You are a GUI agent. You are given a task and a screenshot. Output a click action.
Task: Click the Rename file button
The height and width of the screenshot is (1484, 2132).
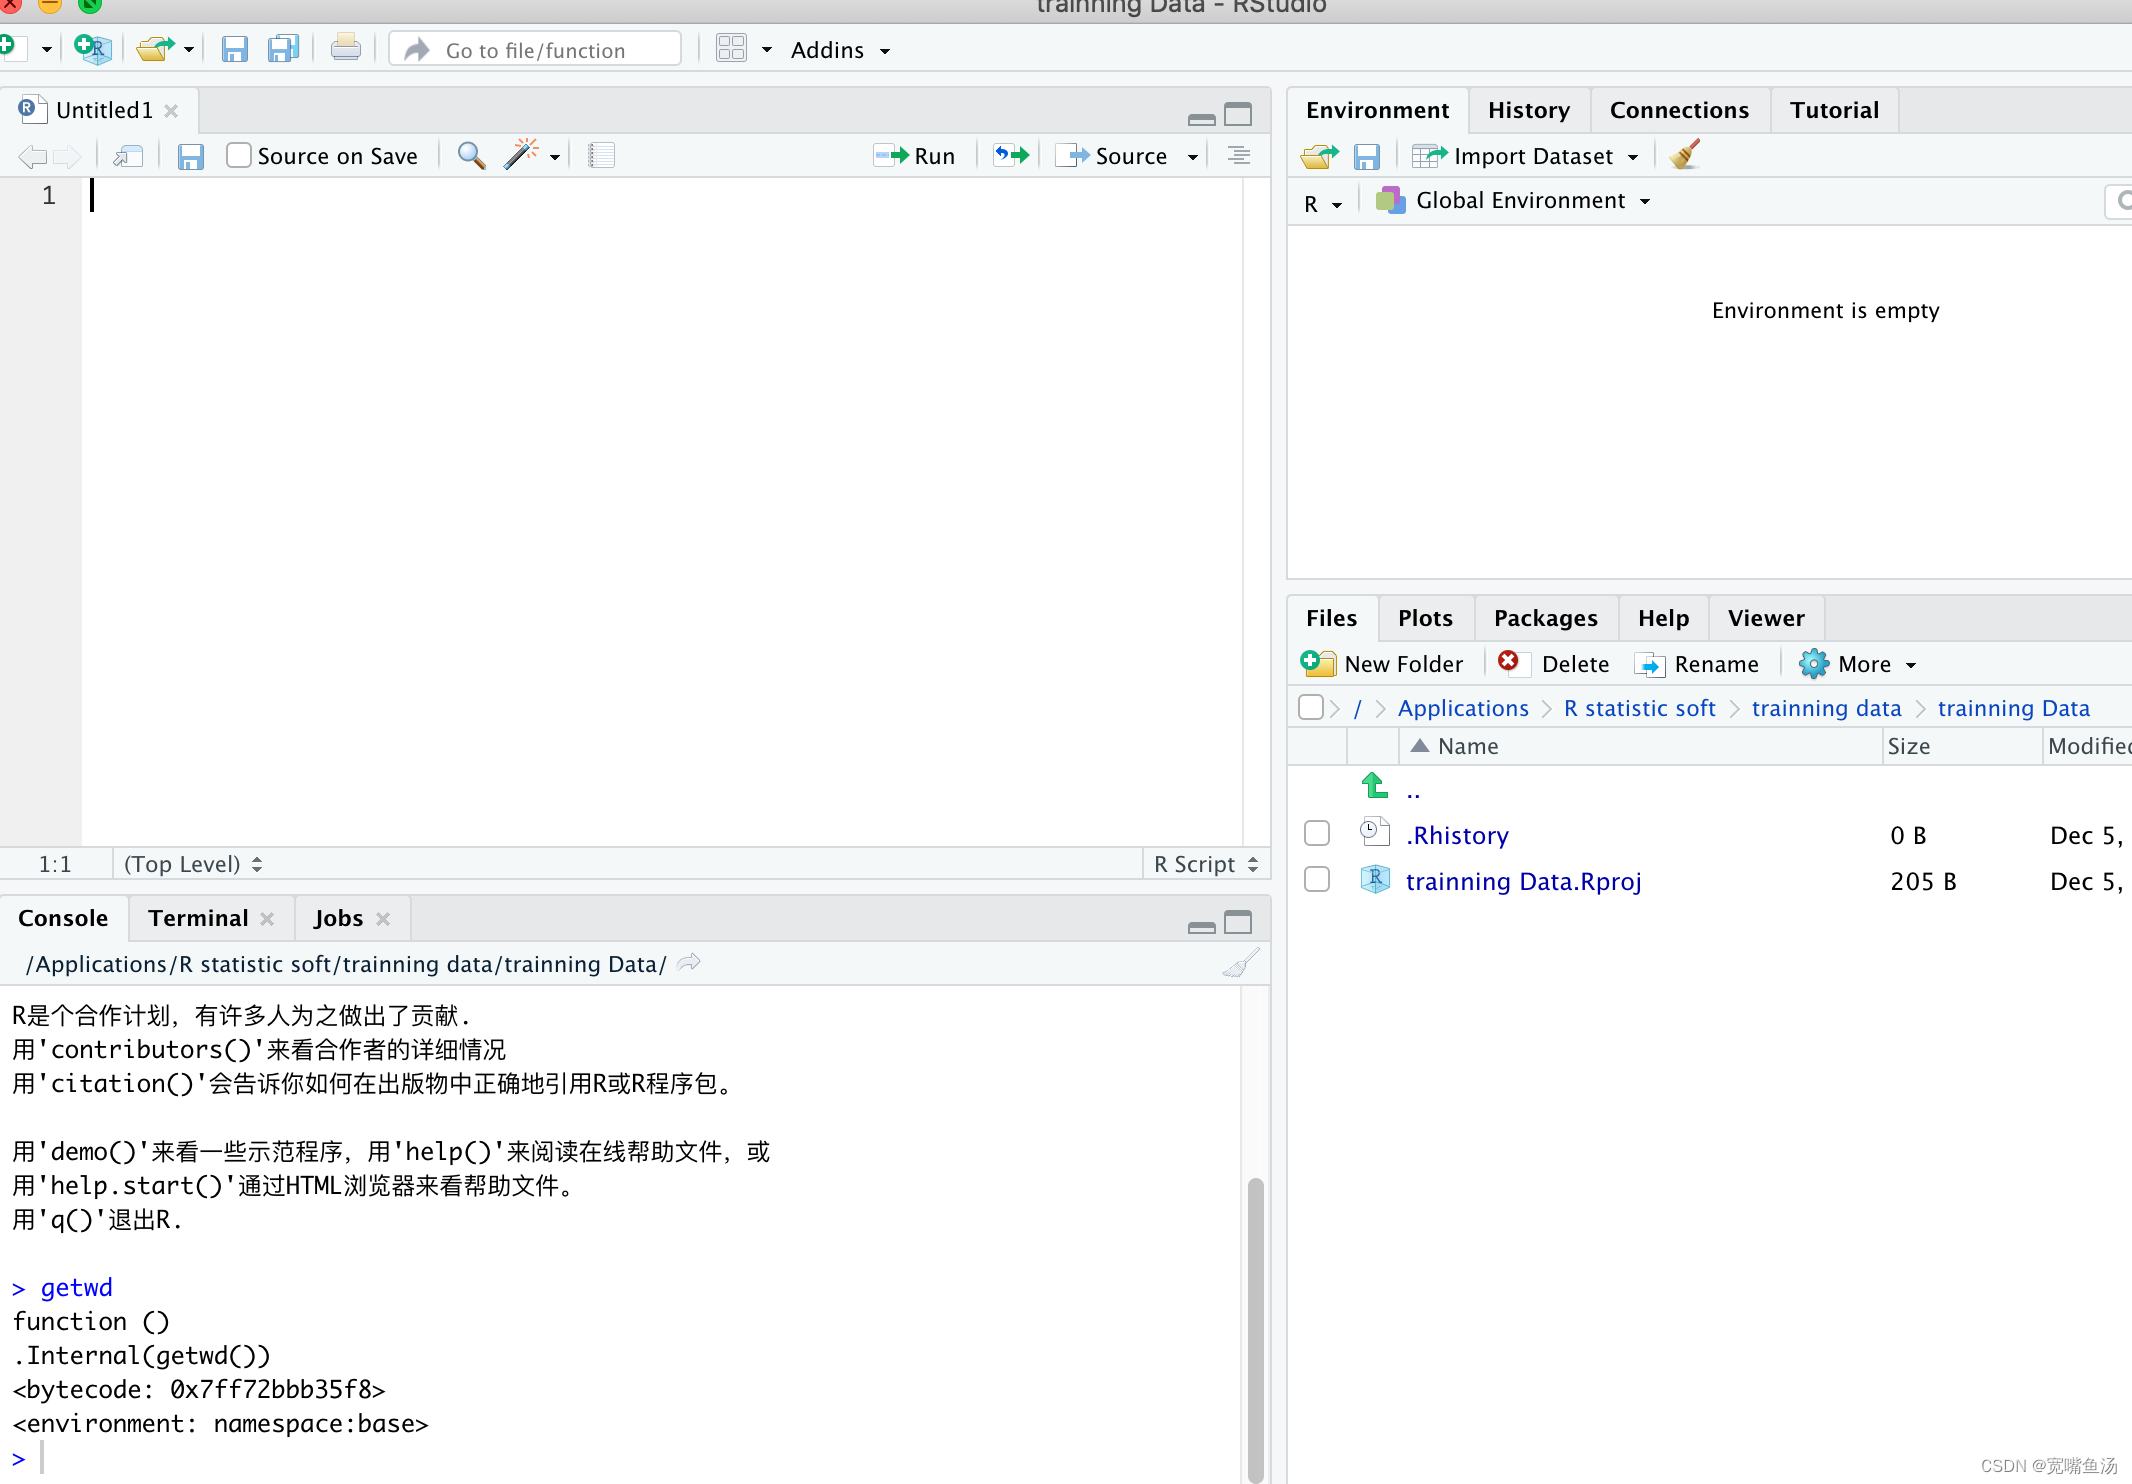pyautogui.click(x=1697, y=664)
